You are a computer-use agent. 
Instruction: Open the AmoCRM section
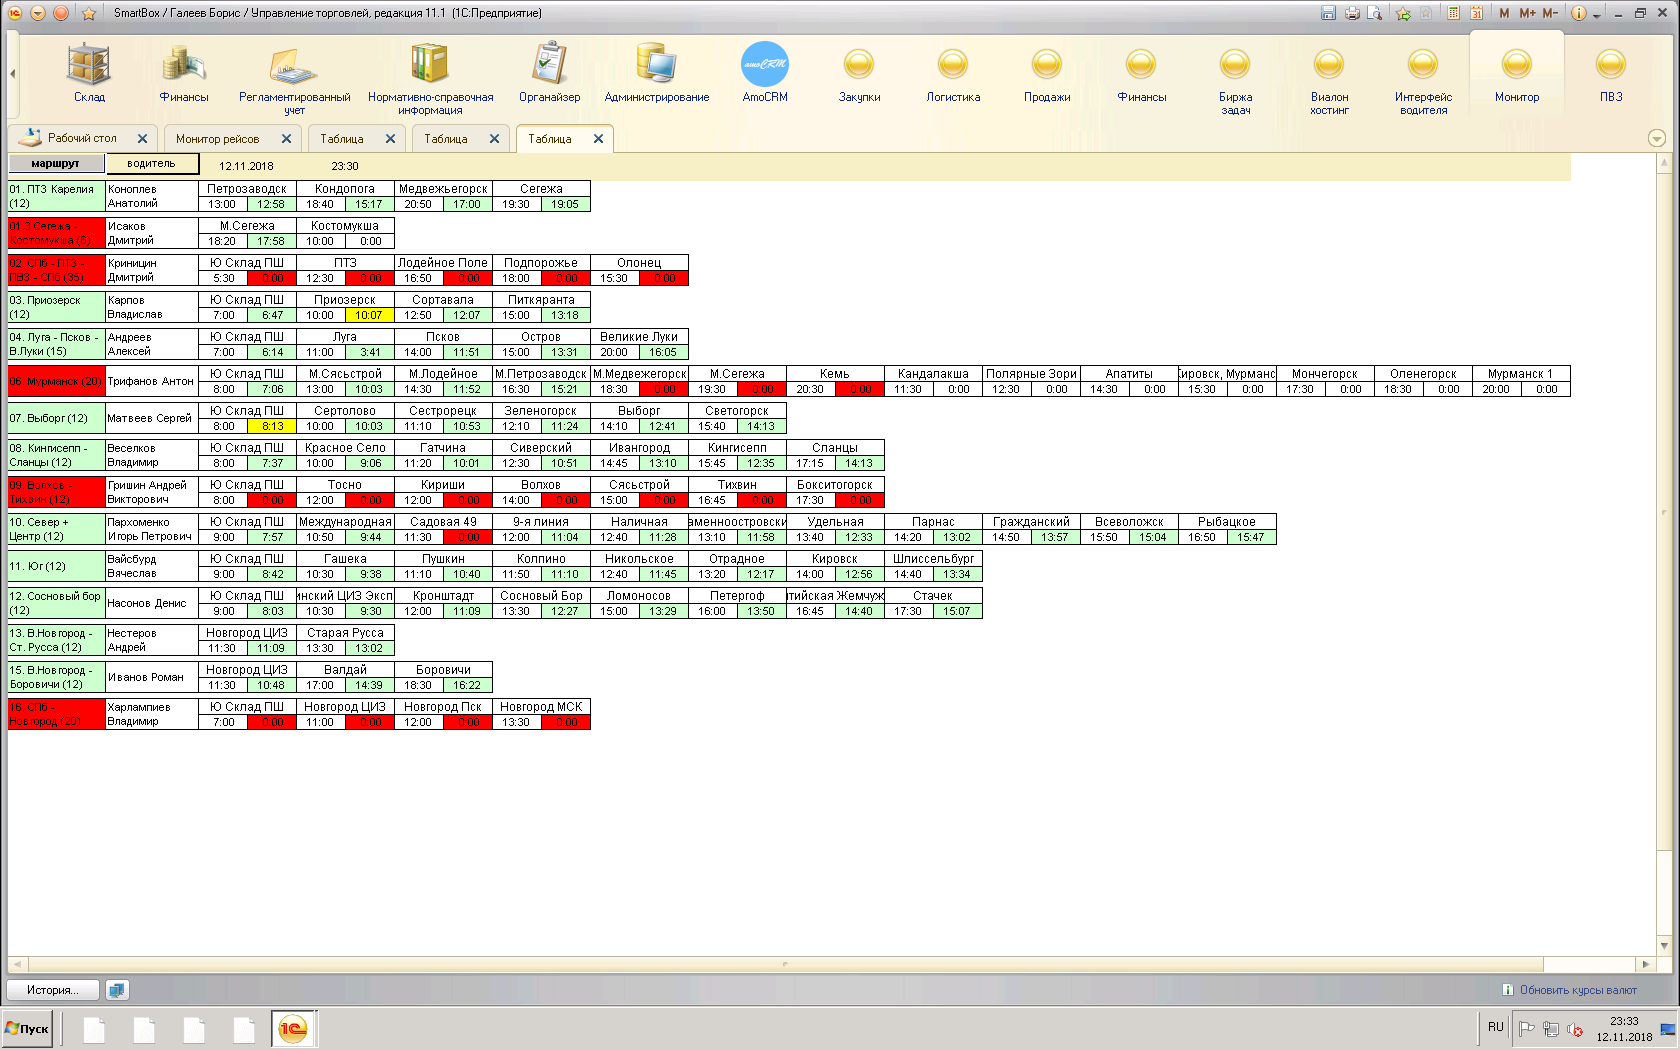coord(765,73)
